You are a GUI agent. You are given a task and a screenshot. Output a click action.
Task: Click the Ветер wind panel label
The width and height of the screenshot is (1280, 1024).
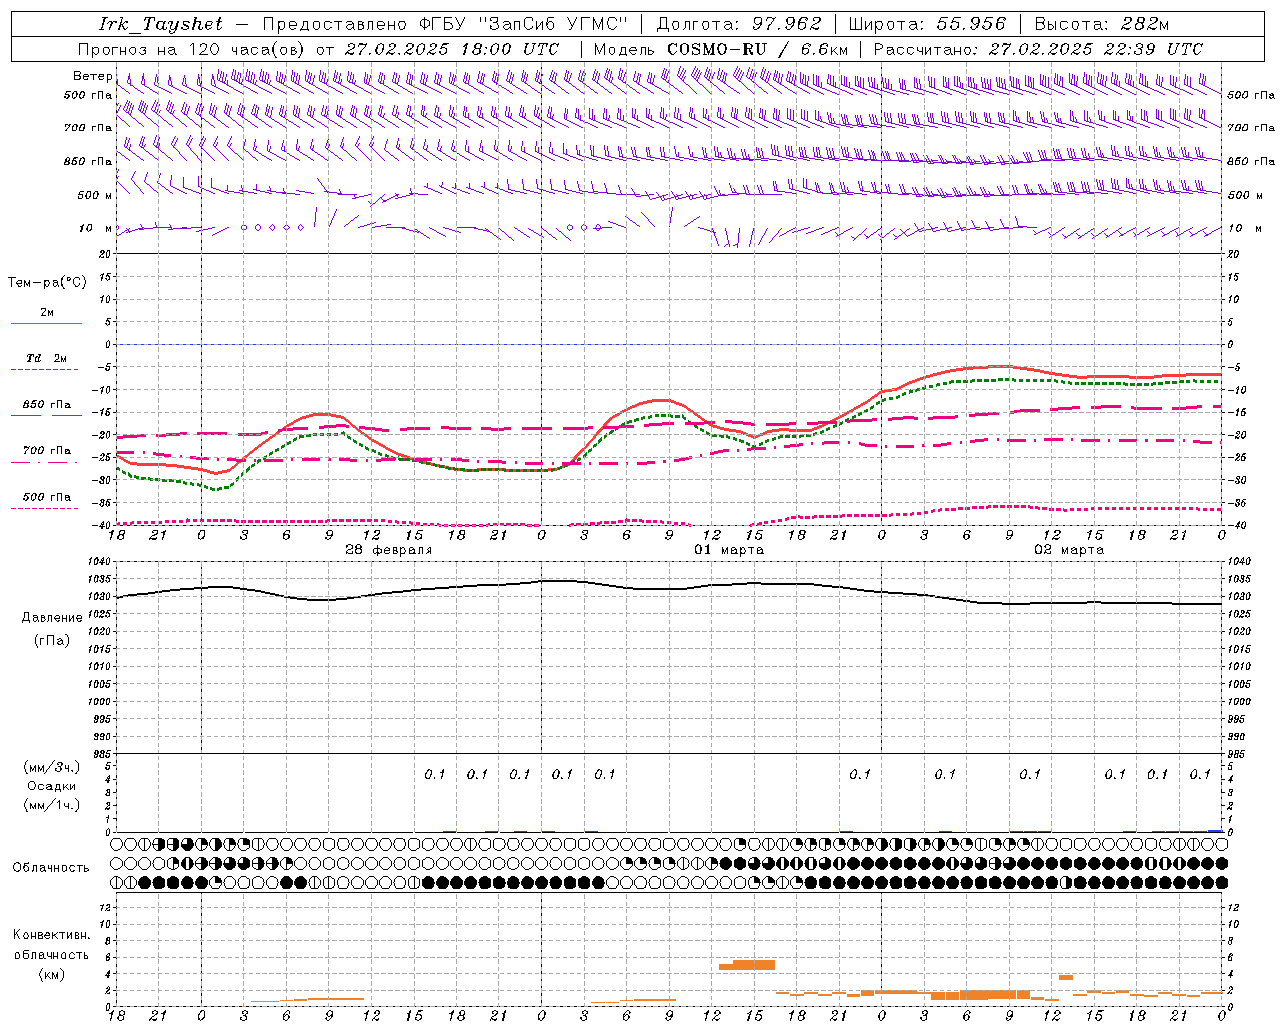point(92,76)
